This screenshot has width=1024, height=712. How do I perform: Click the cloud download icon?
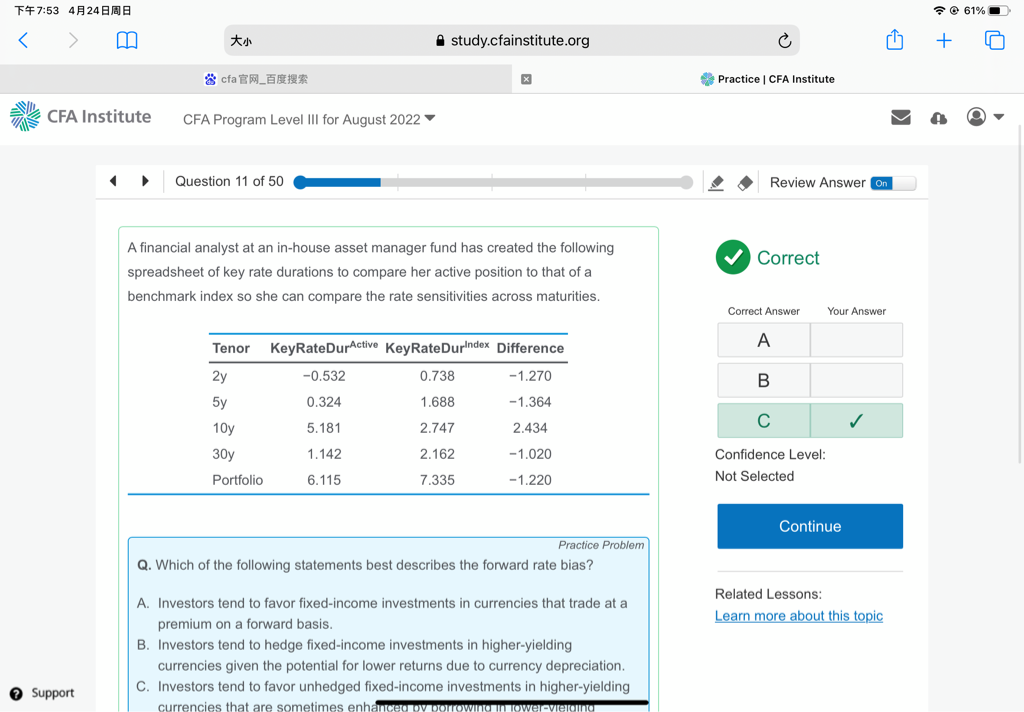pos(938,118)
